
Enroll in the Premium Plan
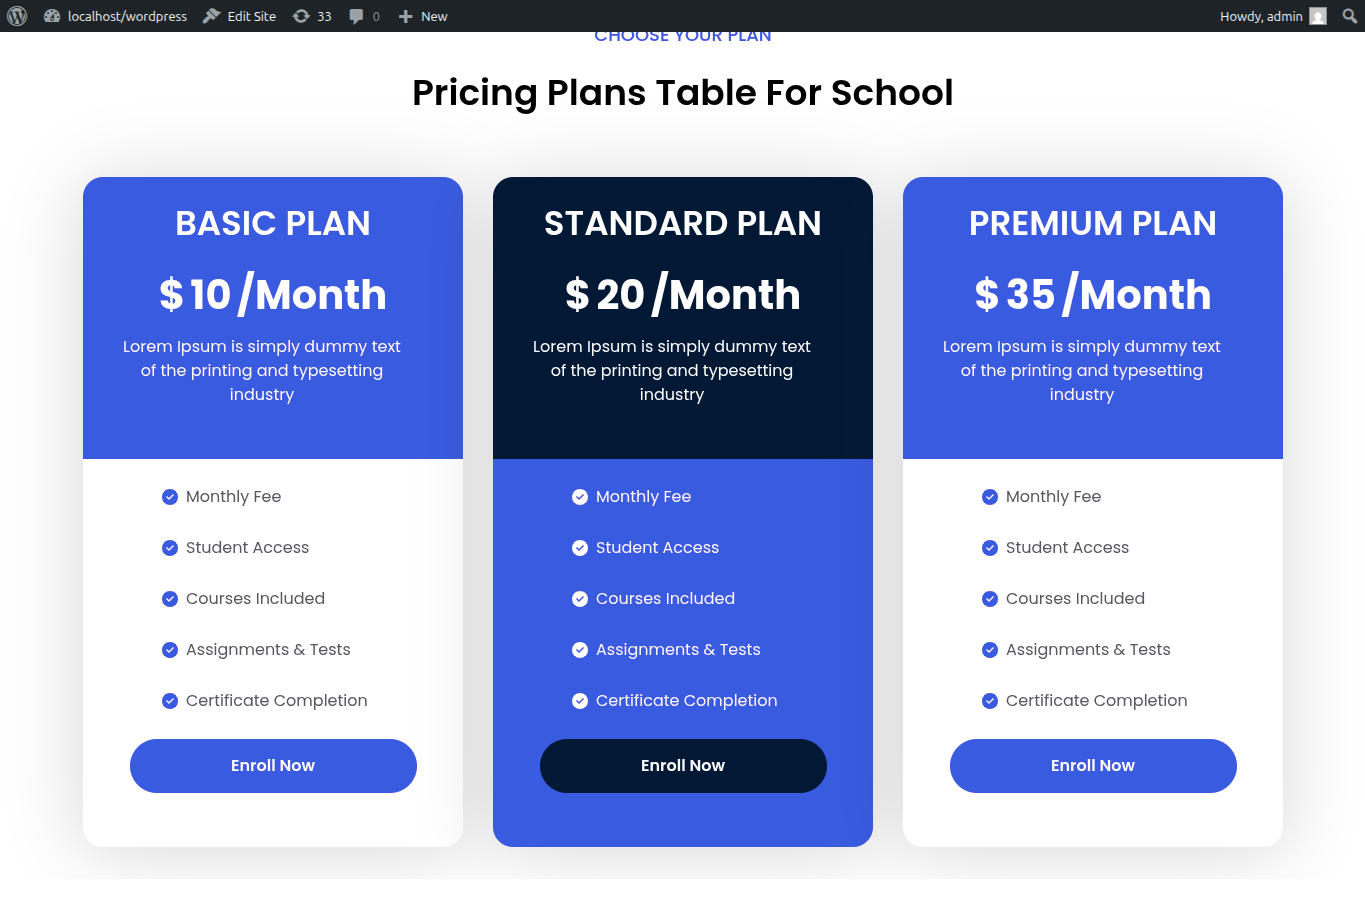pos(1093,766)
